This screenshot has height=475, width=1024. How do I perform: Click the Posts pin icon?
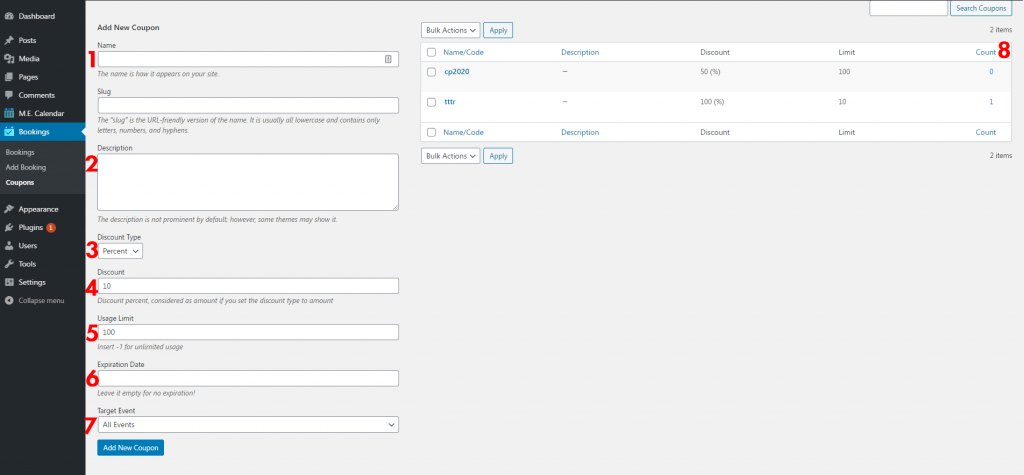coord(9,40)
